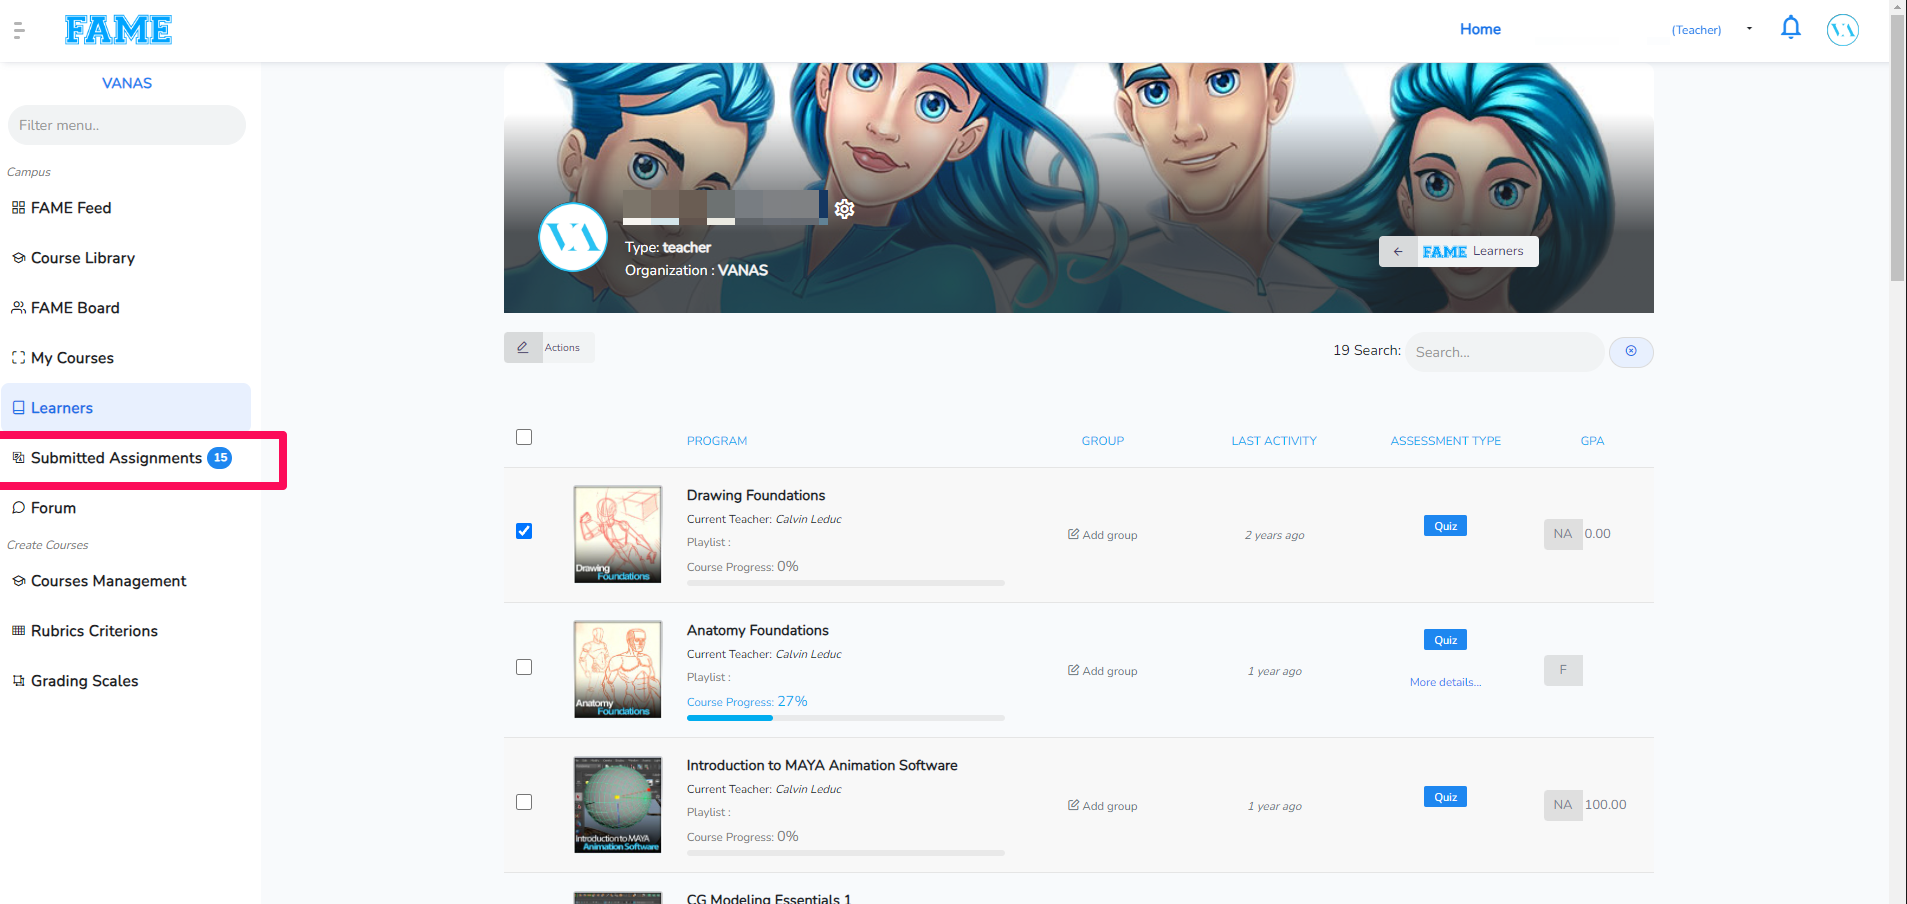Toggle the select-all checkbox in table header
The height and width of the screenshot is (904, 1907).
(524, 437)
